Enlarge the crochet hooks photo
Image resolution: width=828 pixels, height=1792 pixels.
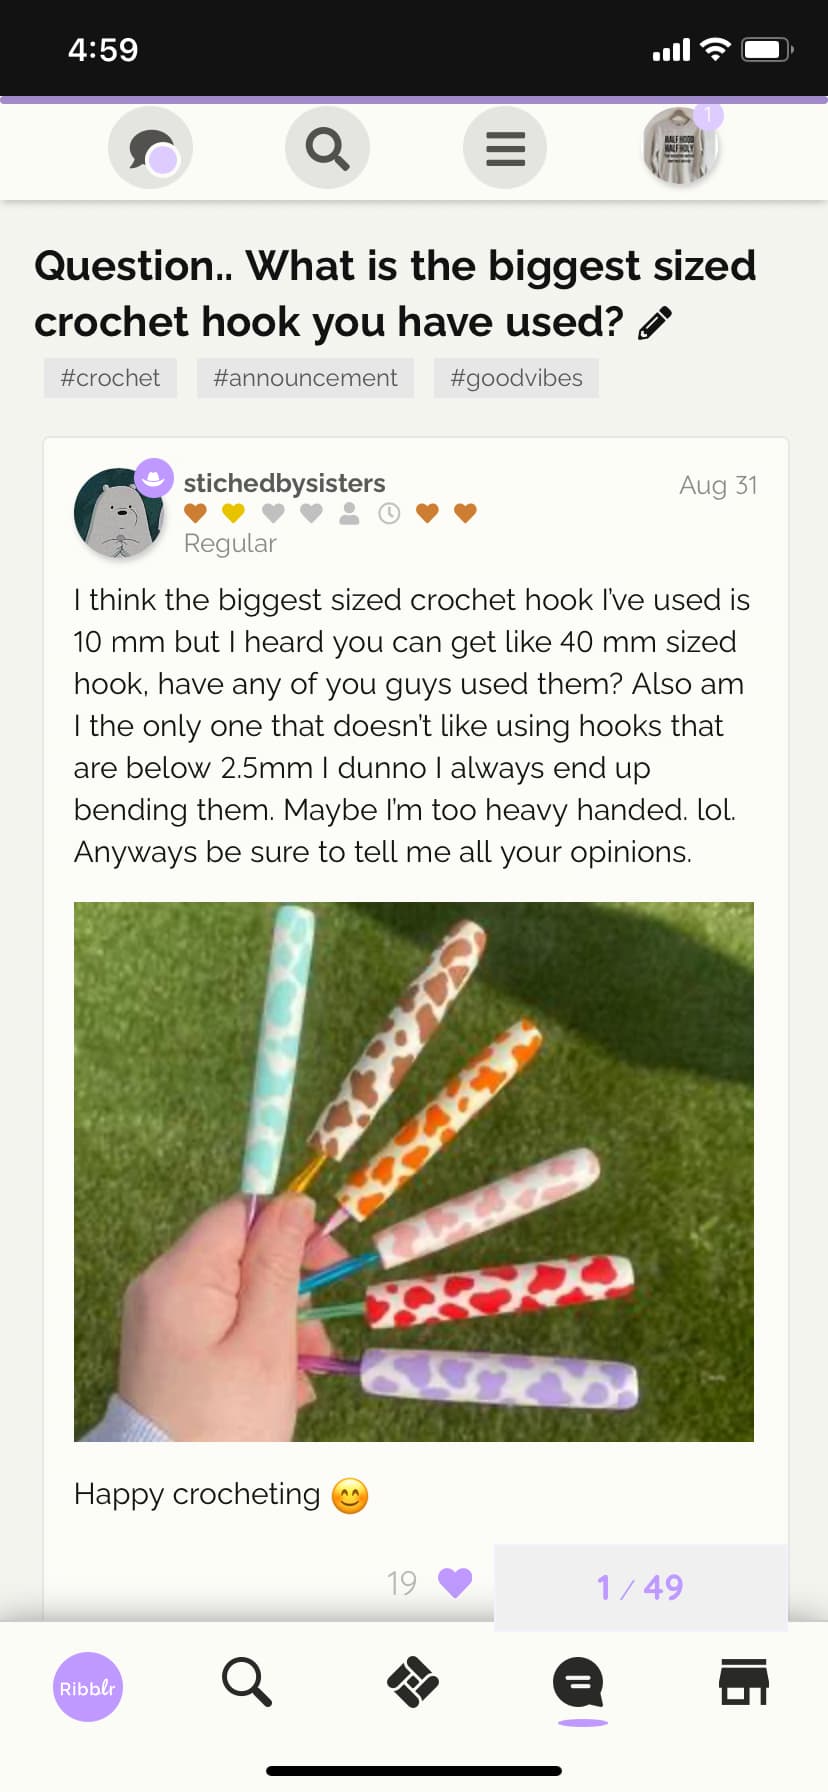pyautogui.click(x=414, y=1171)
